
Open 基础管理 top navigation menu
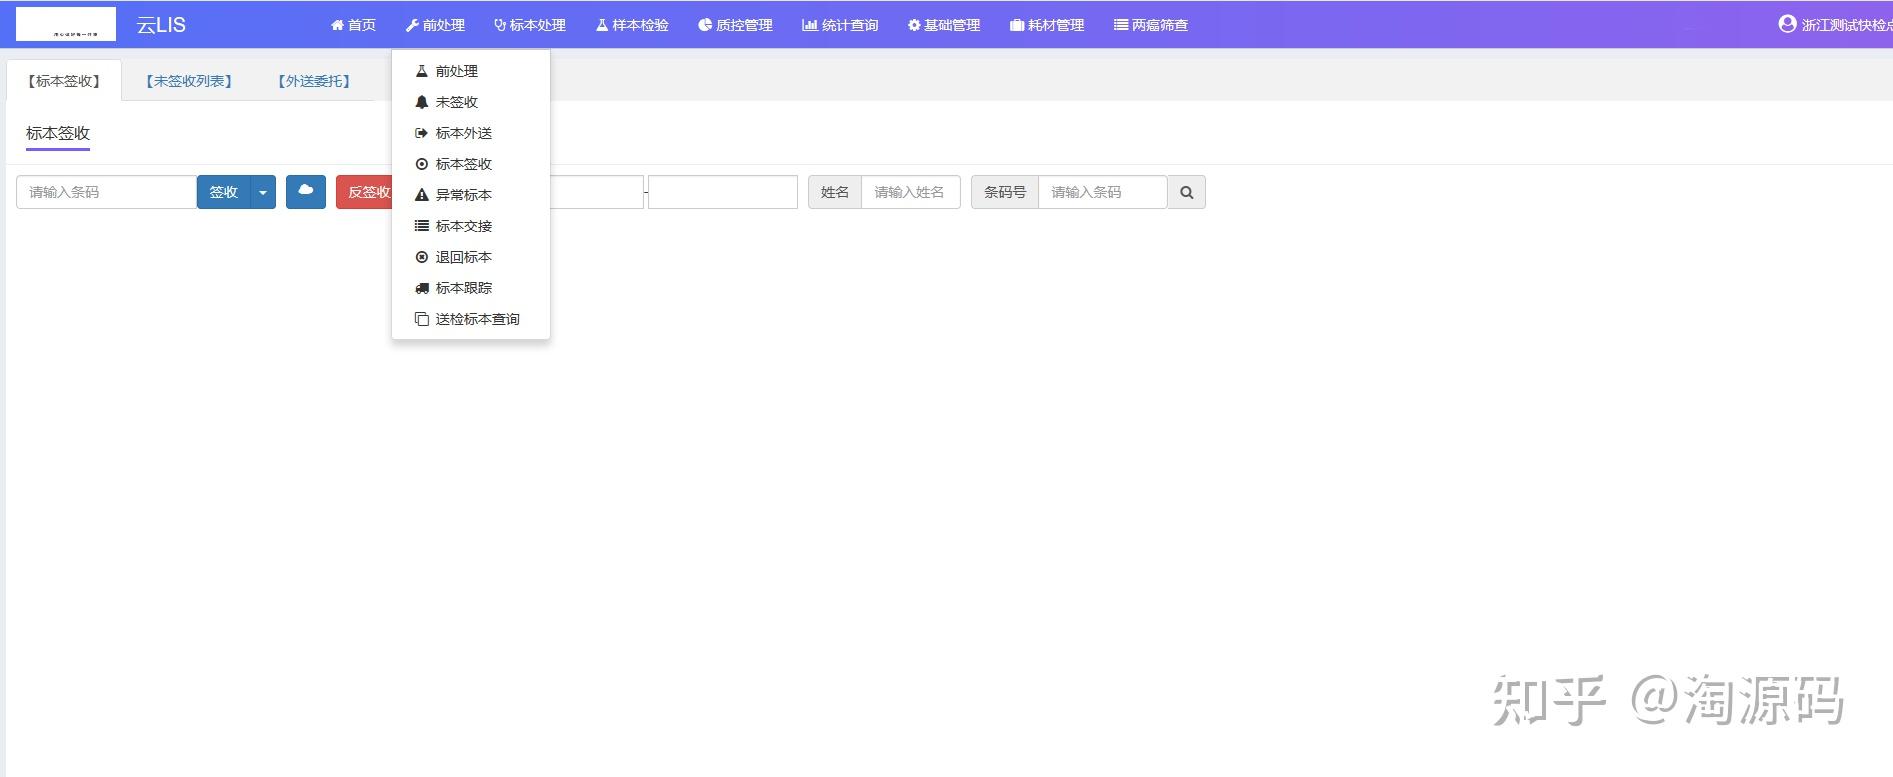944,25
